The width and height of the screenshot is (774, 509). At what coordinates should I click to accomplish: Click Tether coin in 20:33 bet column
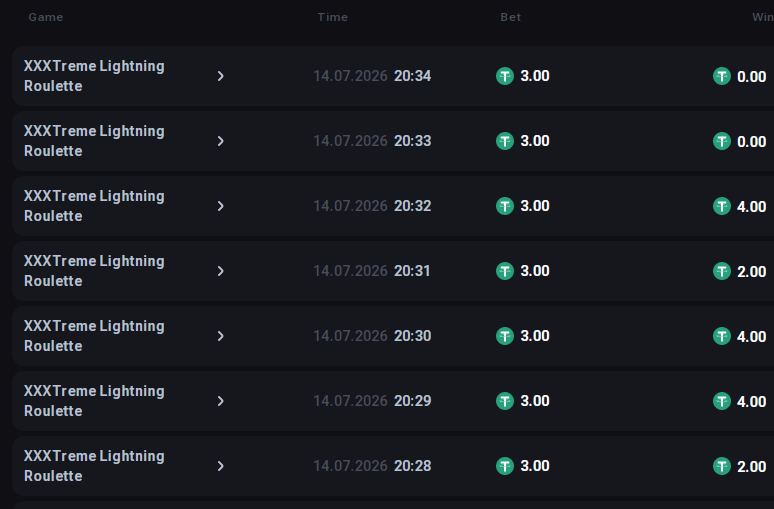pos(504,141)
